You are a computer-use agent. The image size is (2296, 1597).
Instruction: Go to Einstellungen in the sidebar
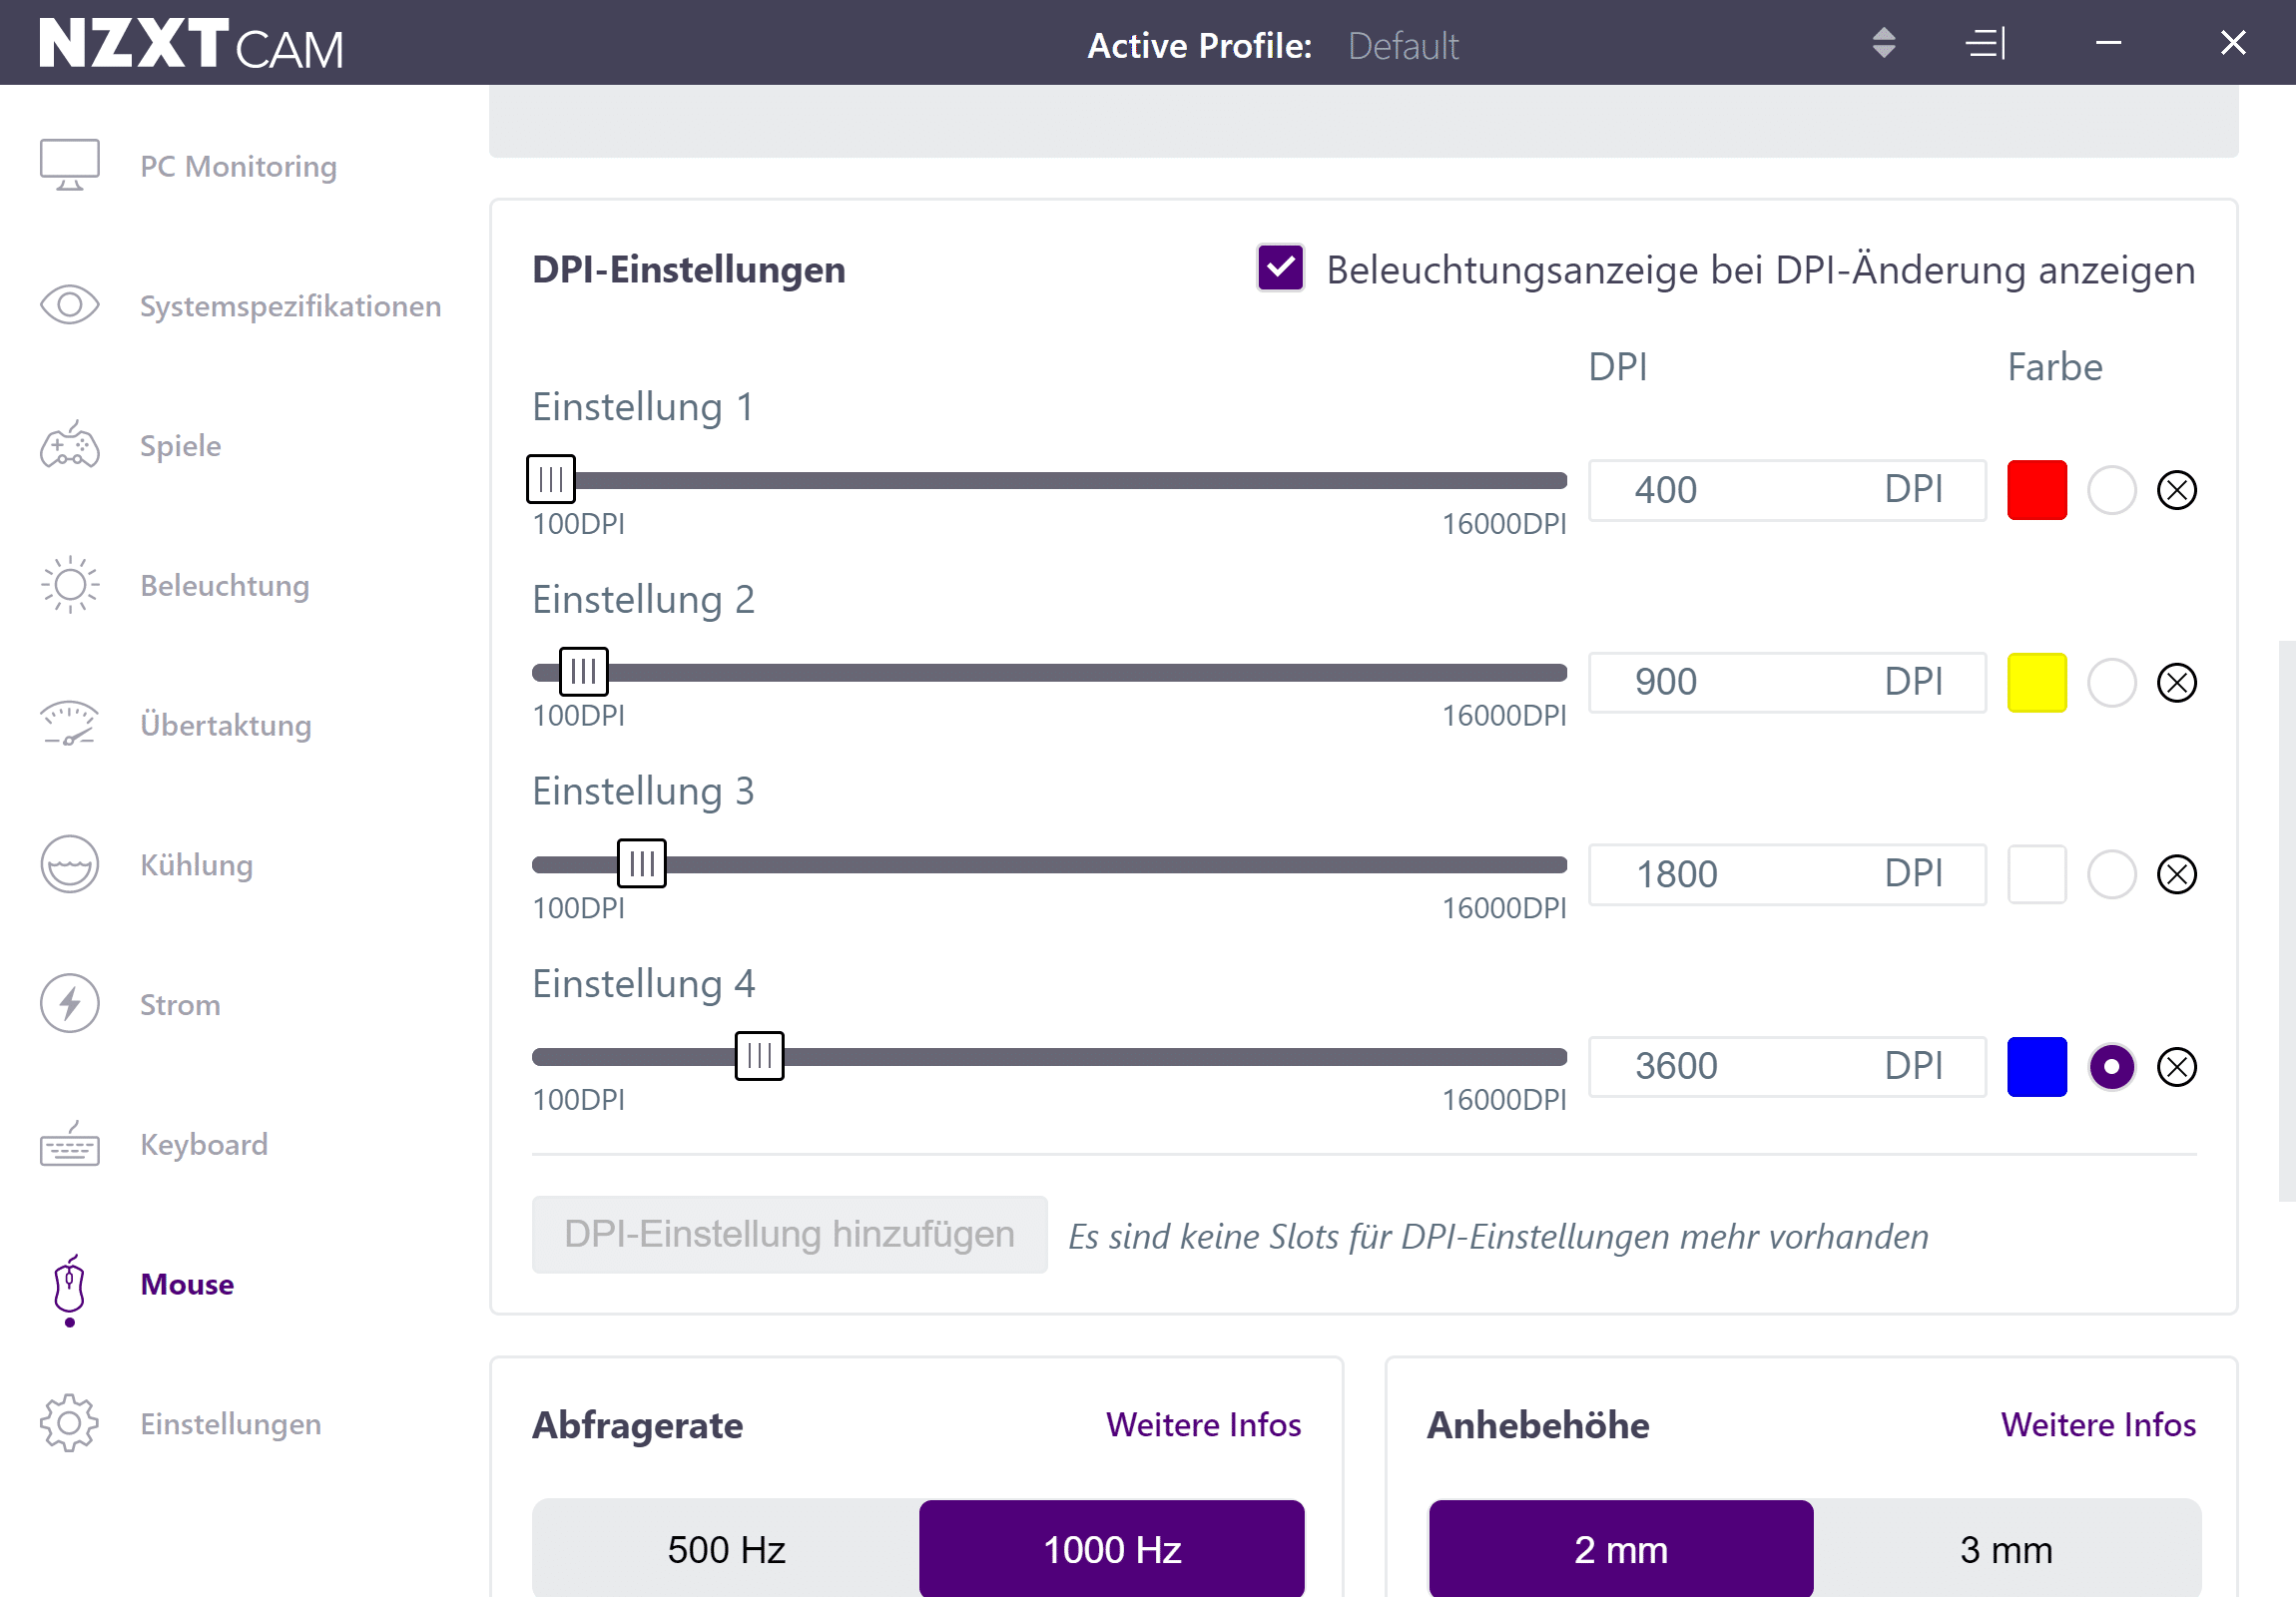(230, 1424)
